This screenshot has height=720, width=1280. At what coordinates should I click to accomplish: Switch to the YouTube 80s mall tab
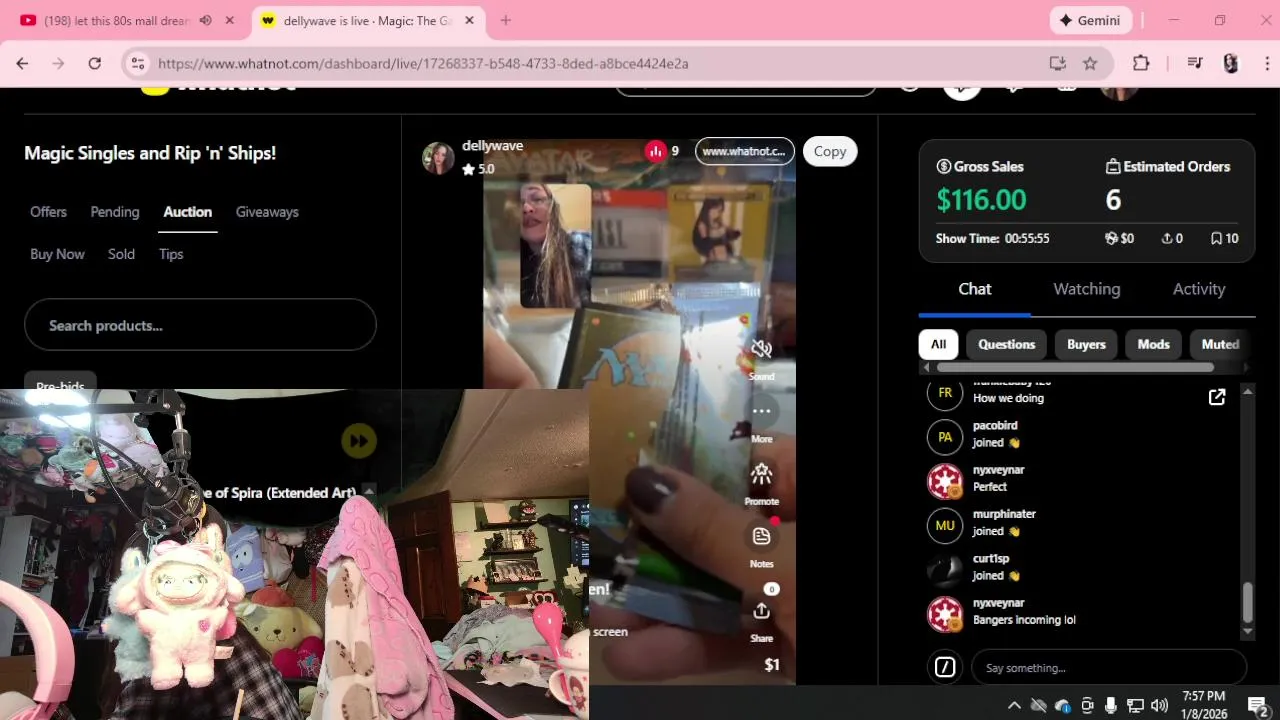117,20
